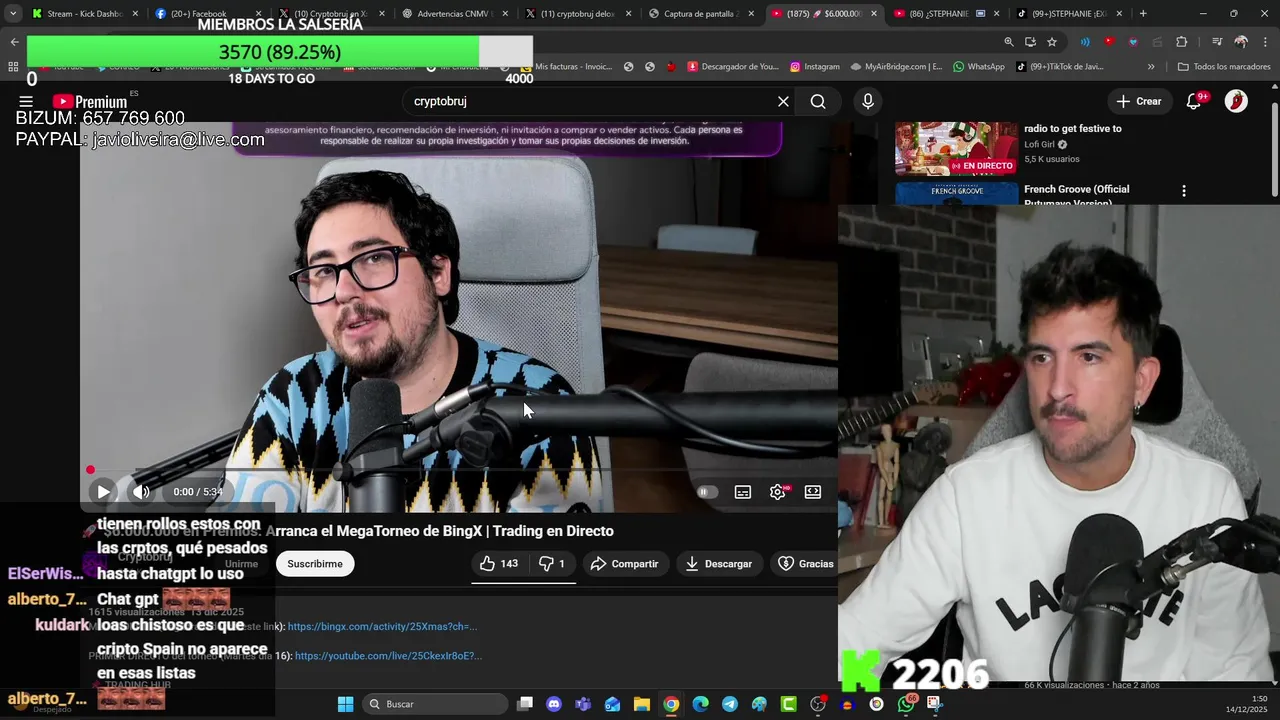The width and height of the screenshot is (1280, 720).
Task: Start voice search with the microphone
Action: 868,101
